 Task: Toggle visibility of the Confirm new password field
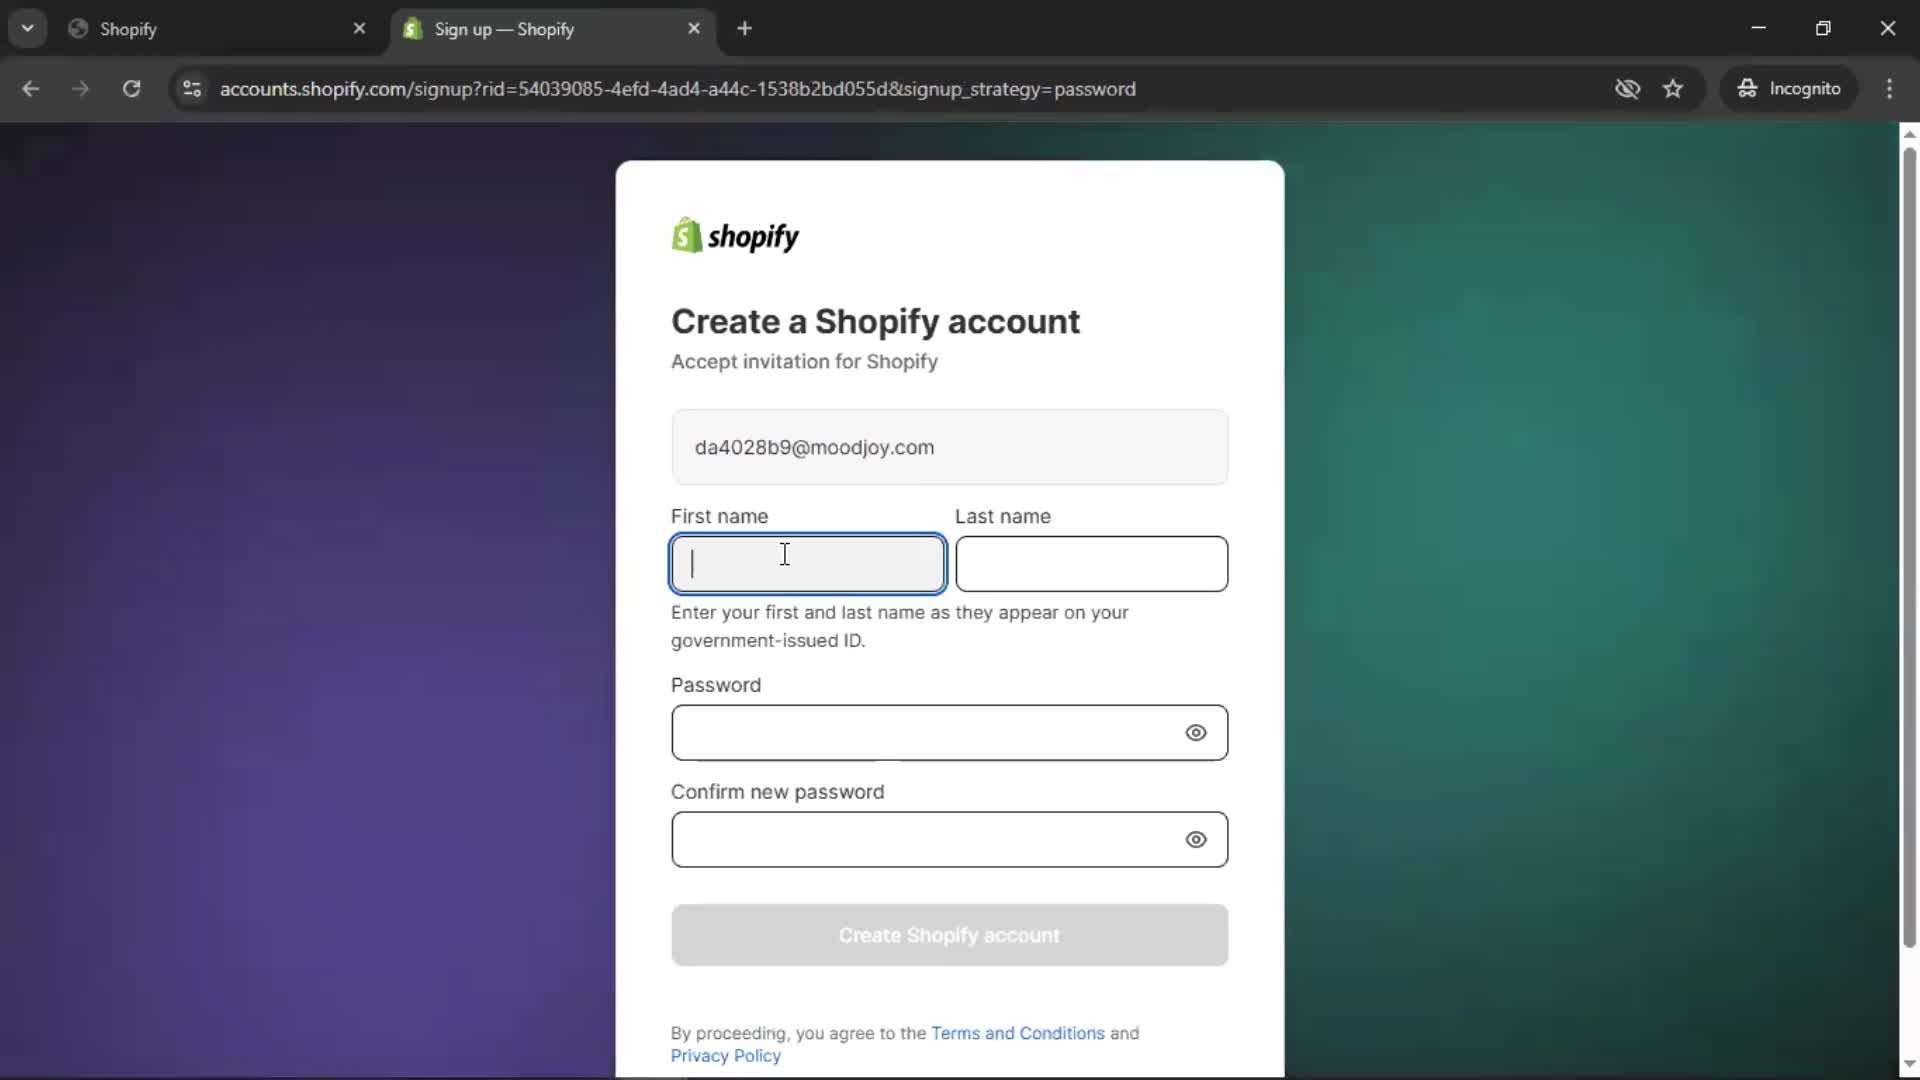coord(1195,840)
